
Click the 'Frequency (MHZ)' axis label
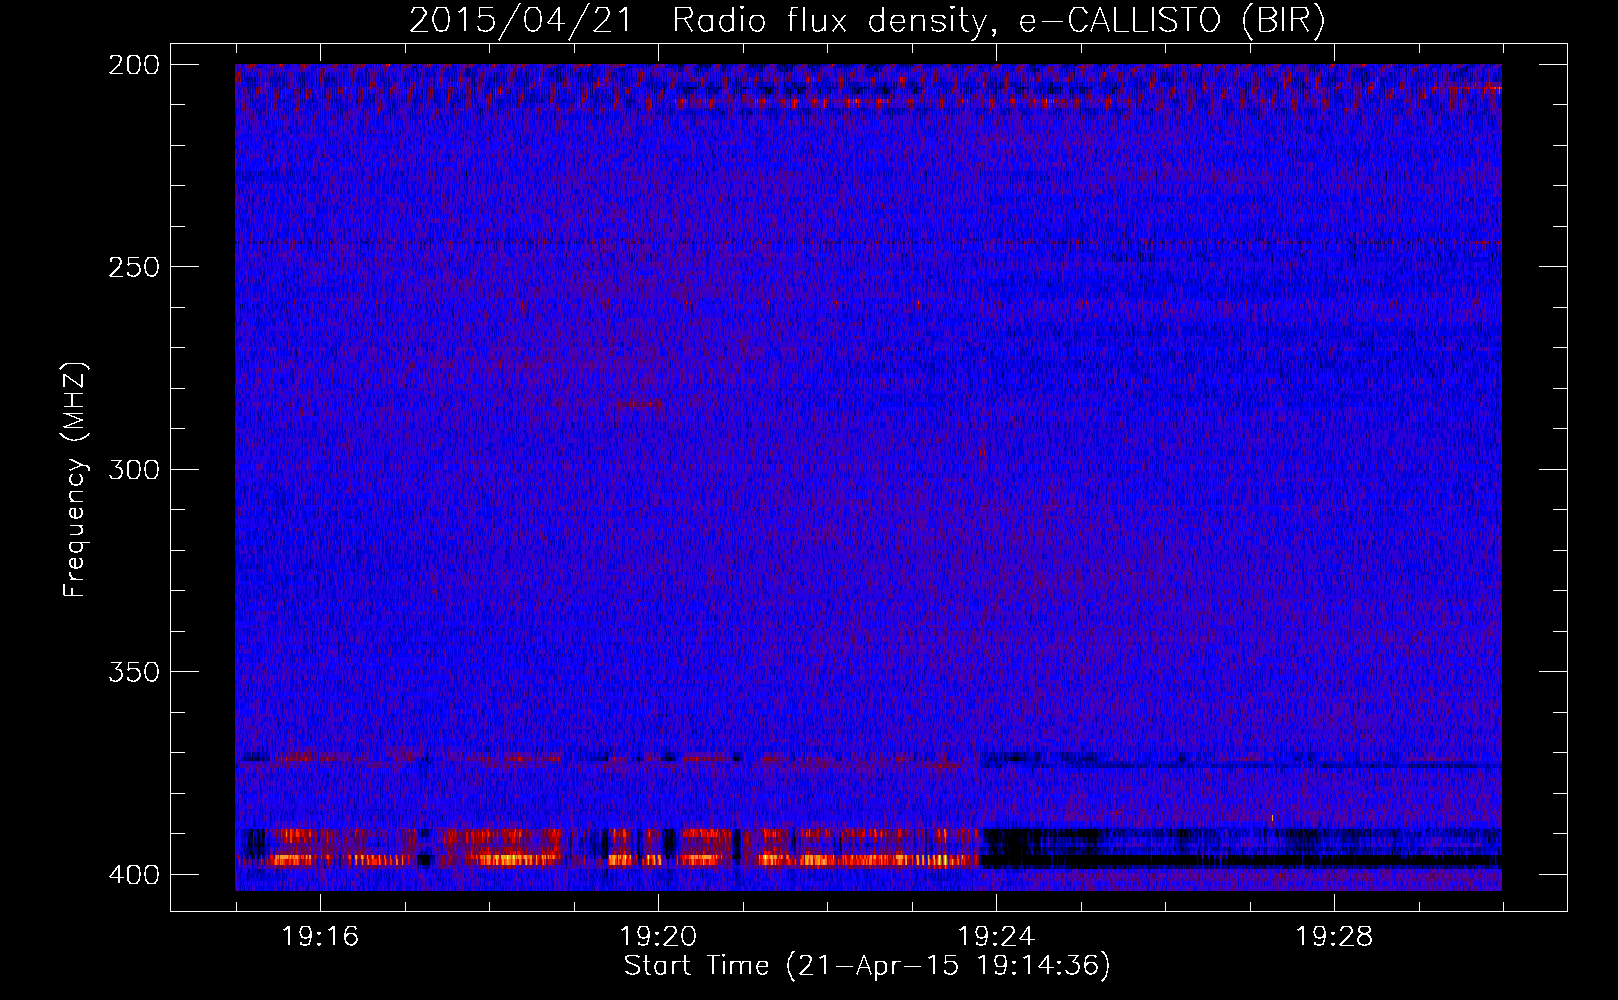pos(75,479)
